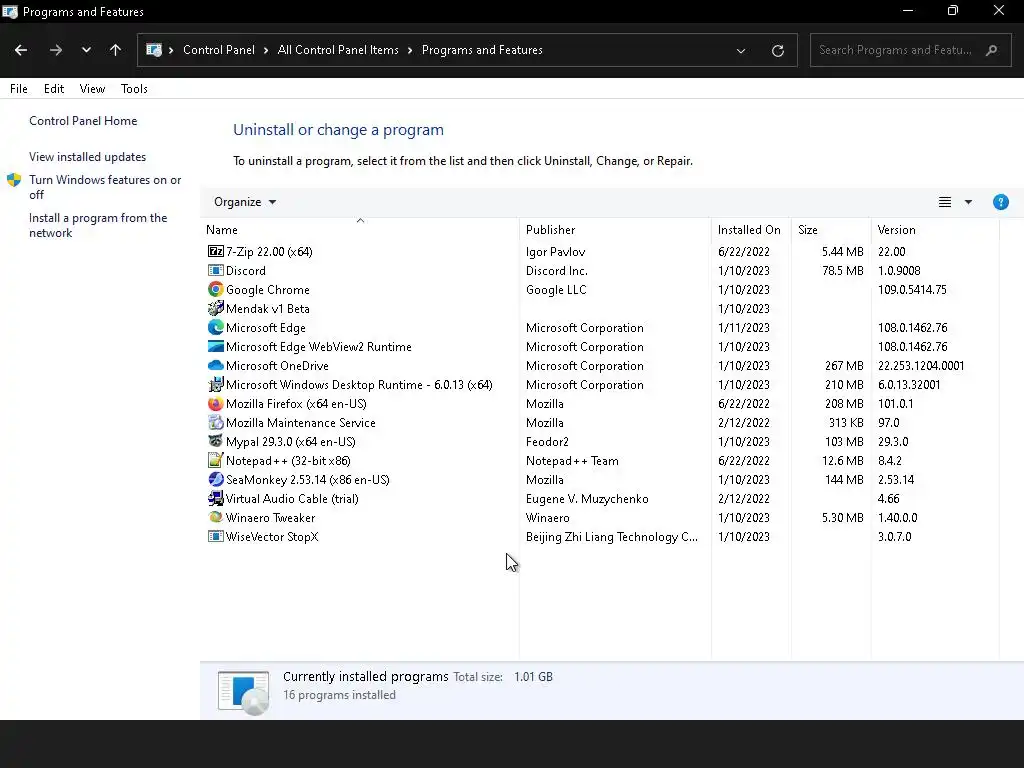Click the 109.0.5414.75 version cell
This screenshot has width=1024, height=768.
click(912, 289)
